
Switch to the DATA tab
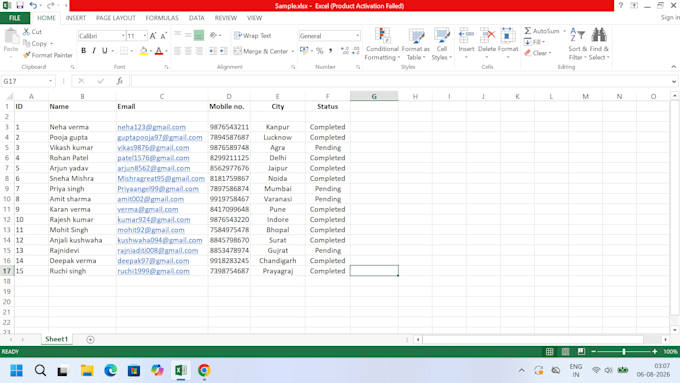click(196, 18)
